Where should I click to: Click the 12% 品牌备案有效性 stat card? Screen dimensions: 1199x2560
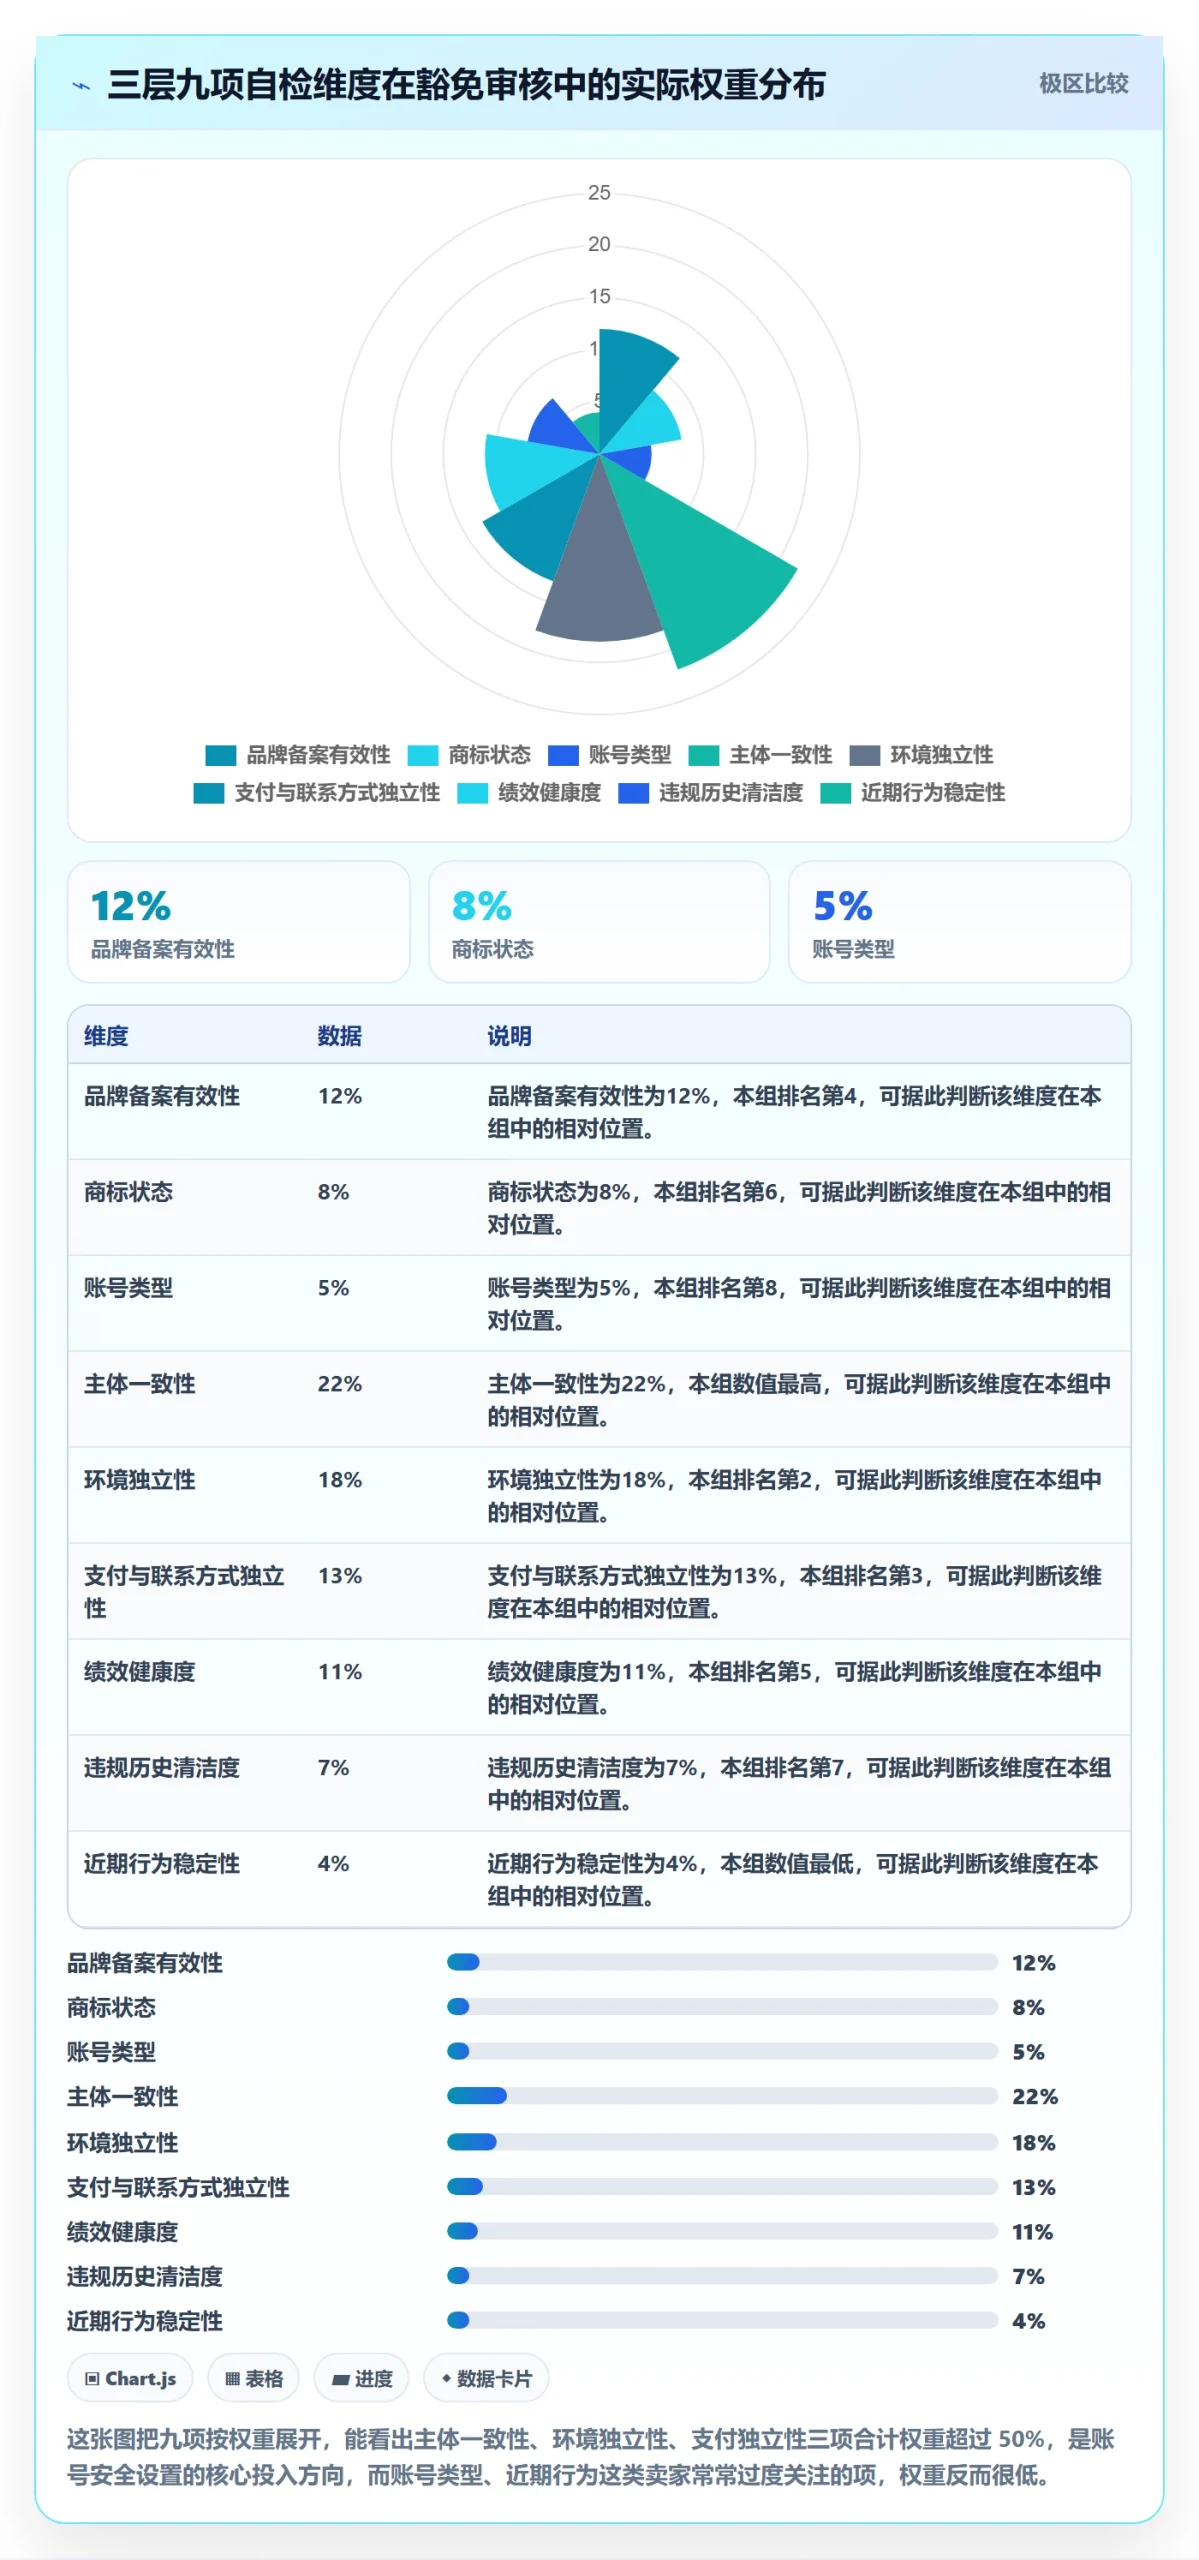tap(238, 922)
